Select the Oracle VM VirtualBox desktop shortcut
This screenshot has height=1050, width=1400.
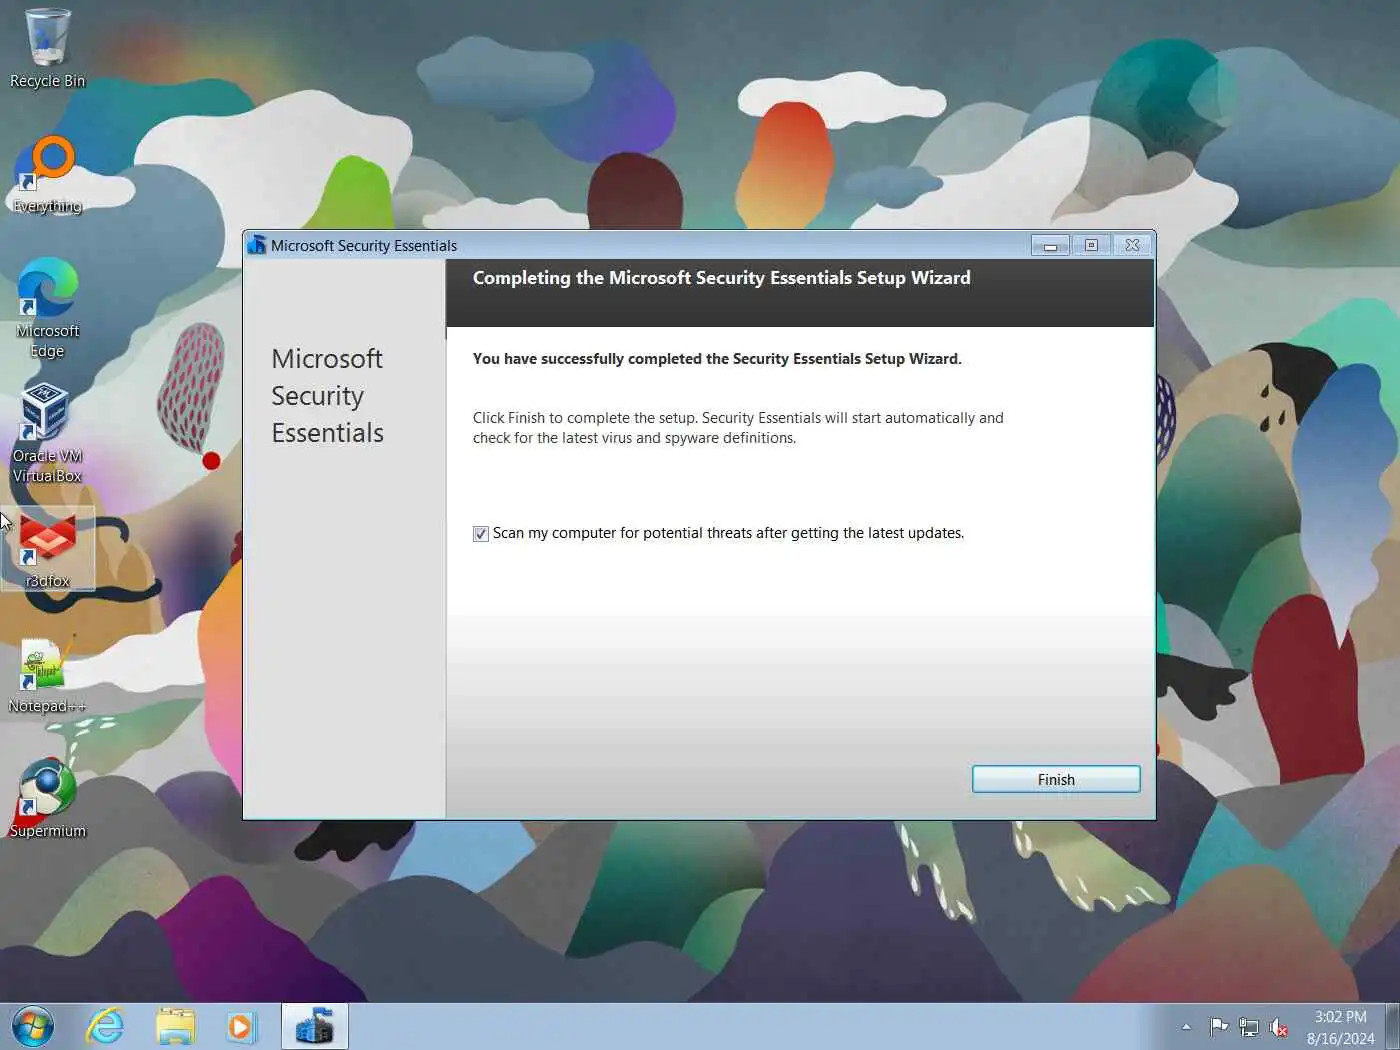(x=47, y=433)
